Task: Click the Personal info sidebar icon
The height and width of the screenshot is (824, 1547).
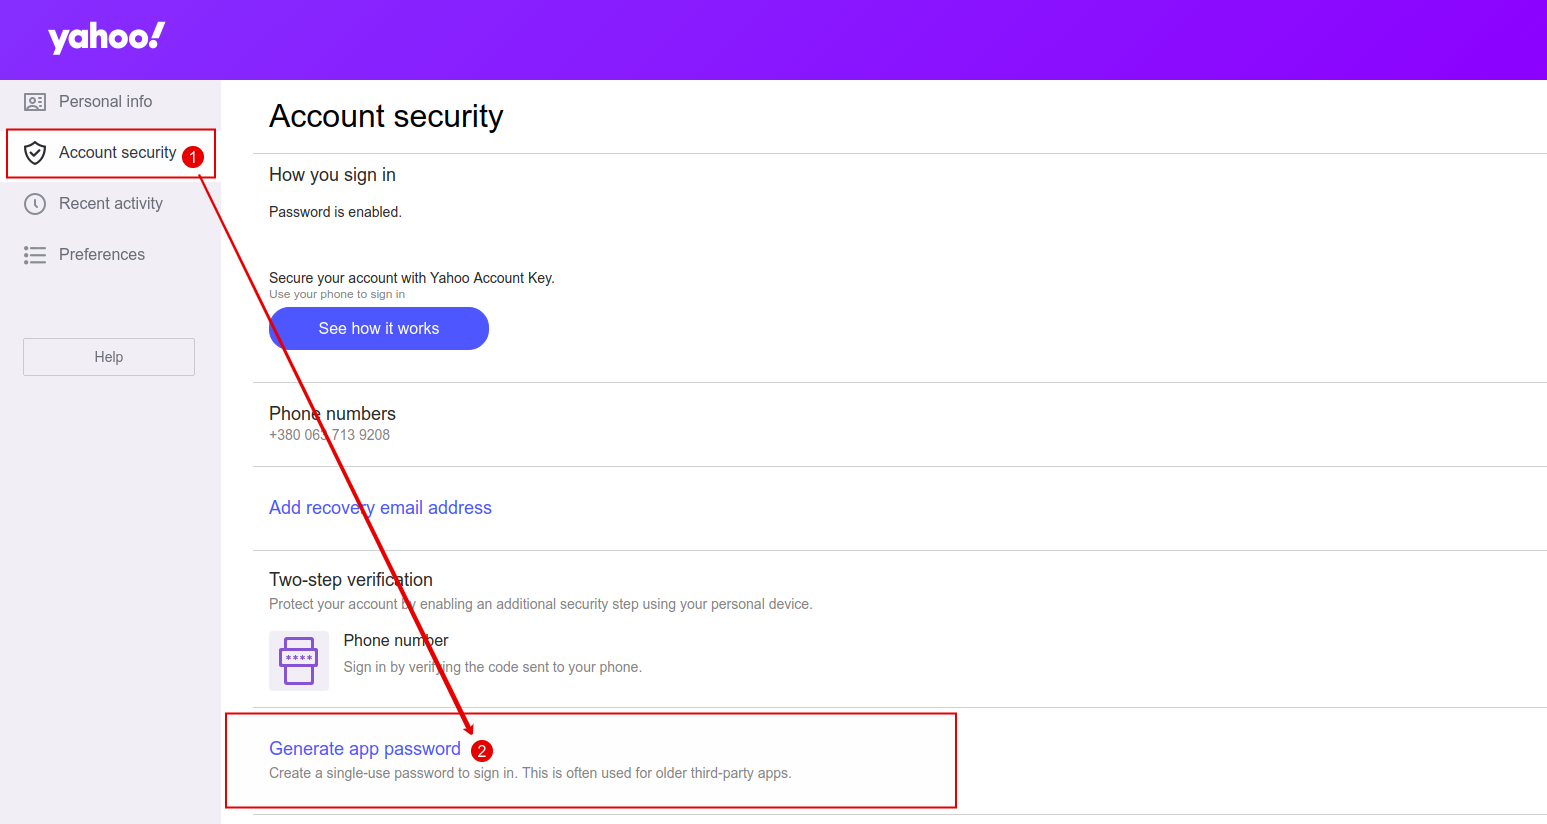Action: point(35,101)
